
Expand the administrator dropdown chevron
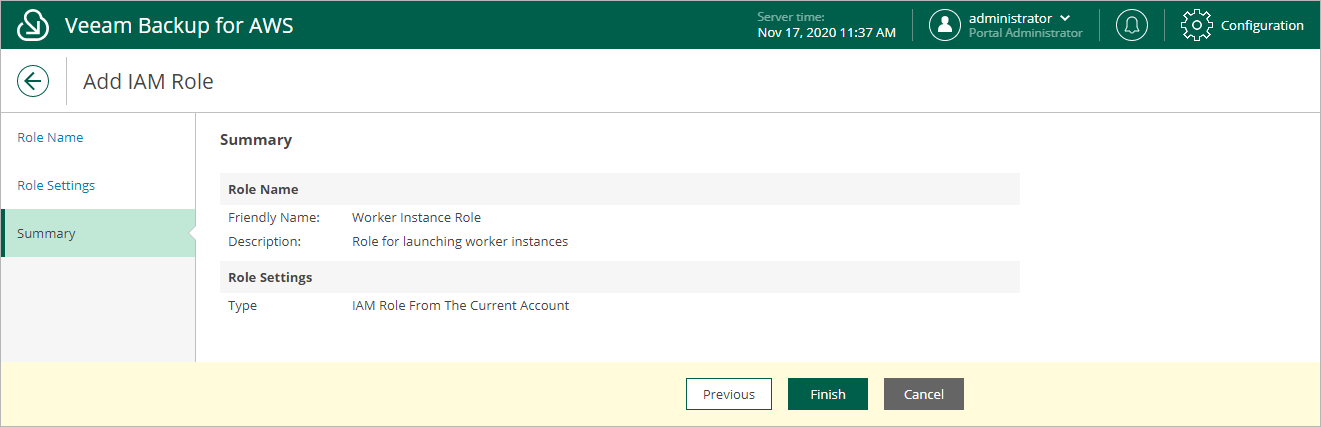(x=1065, y=18)
